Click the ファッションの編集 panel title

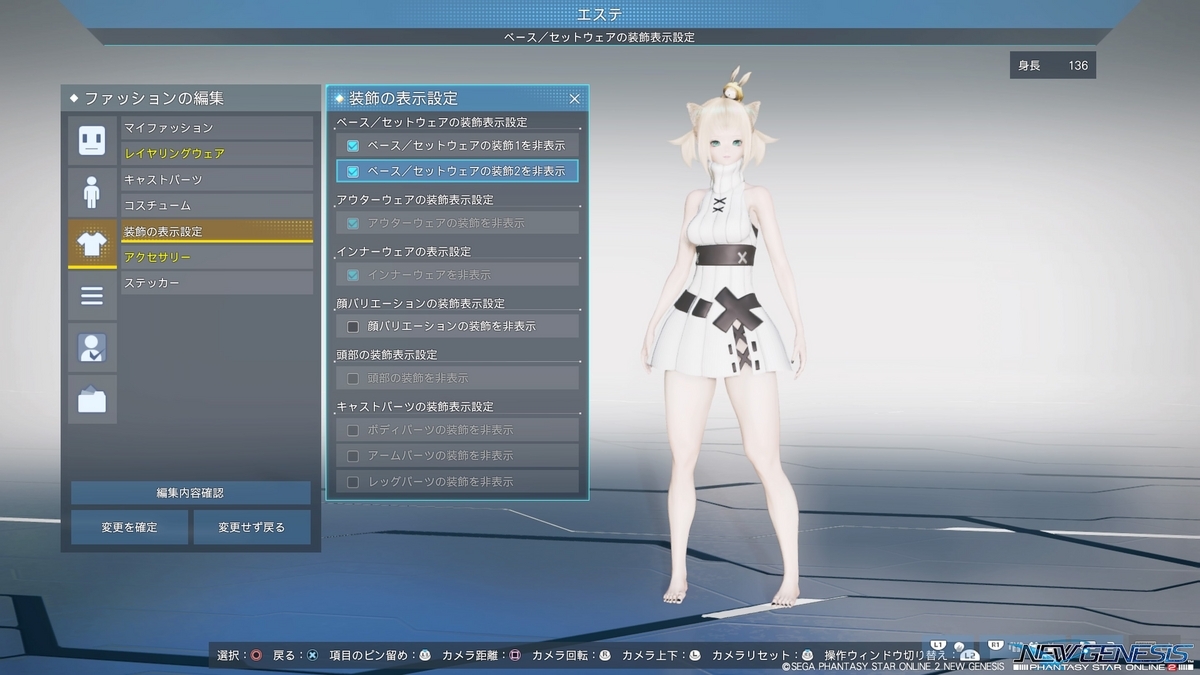pyautogui.click(x=153, y=99)
